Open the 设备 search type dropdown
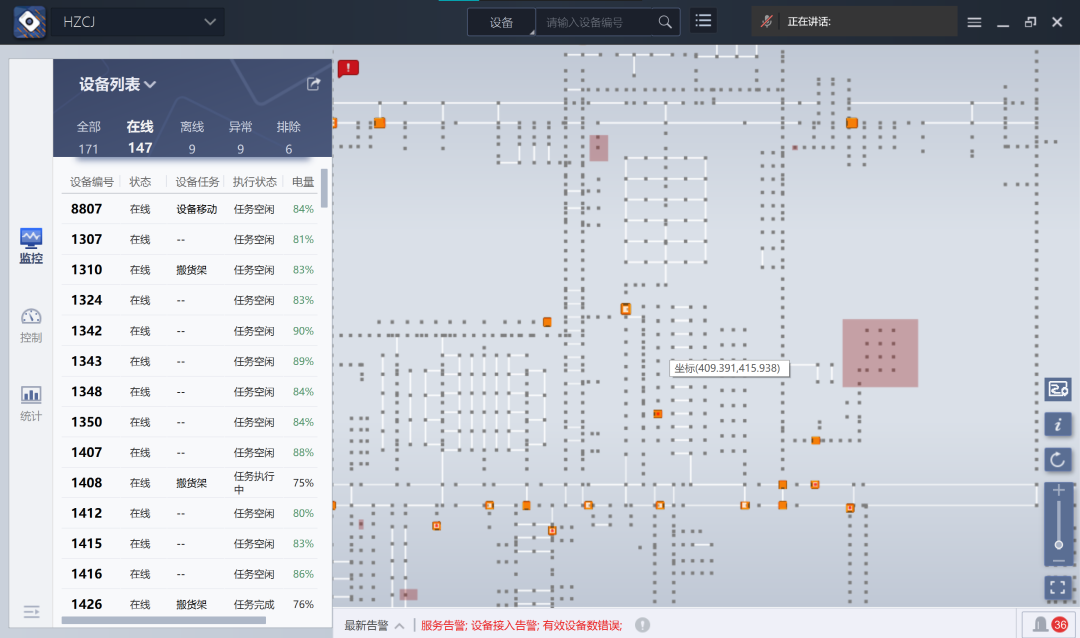Screen dimensions: 1080x638 [x=501, y=22]
